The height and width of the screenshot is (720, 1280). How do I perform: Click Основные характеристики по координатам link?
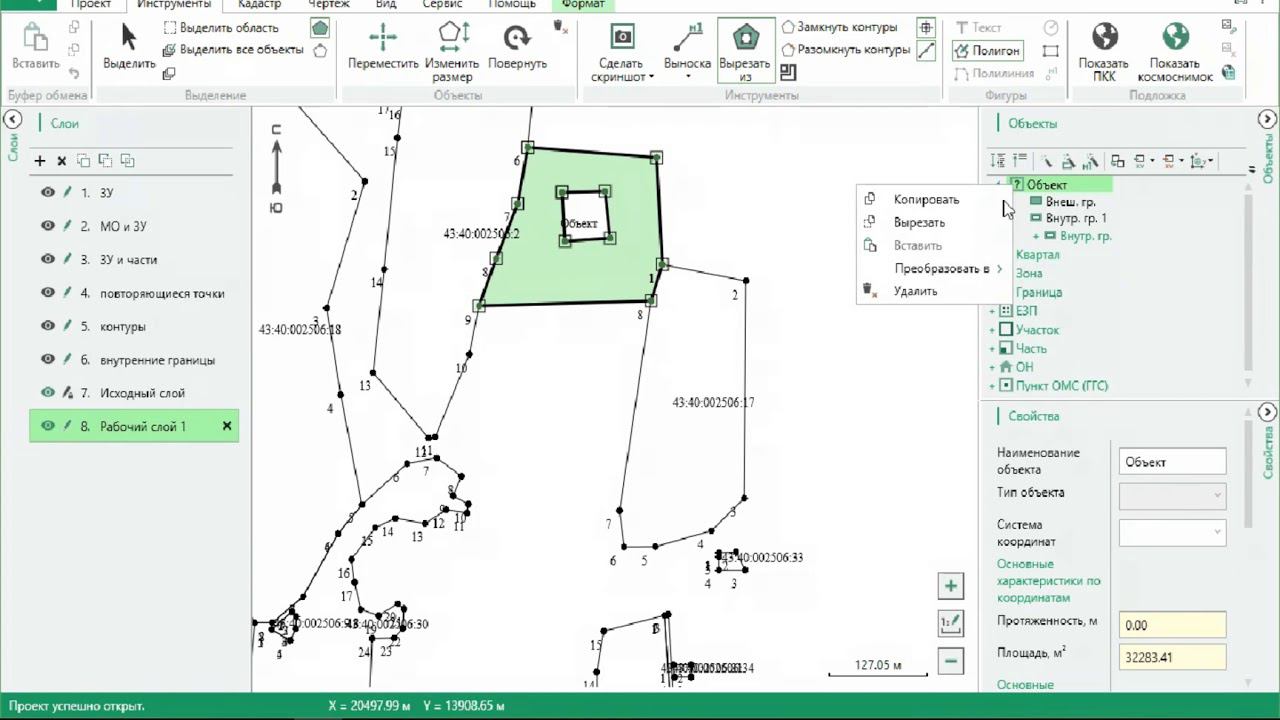point(1048,581)
